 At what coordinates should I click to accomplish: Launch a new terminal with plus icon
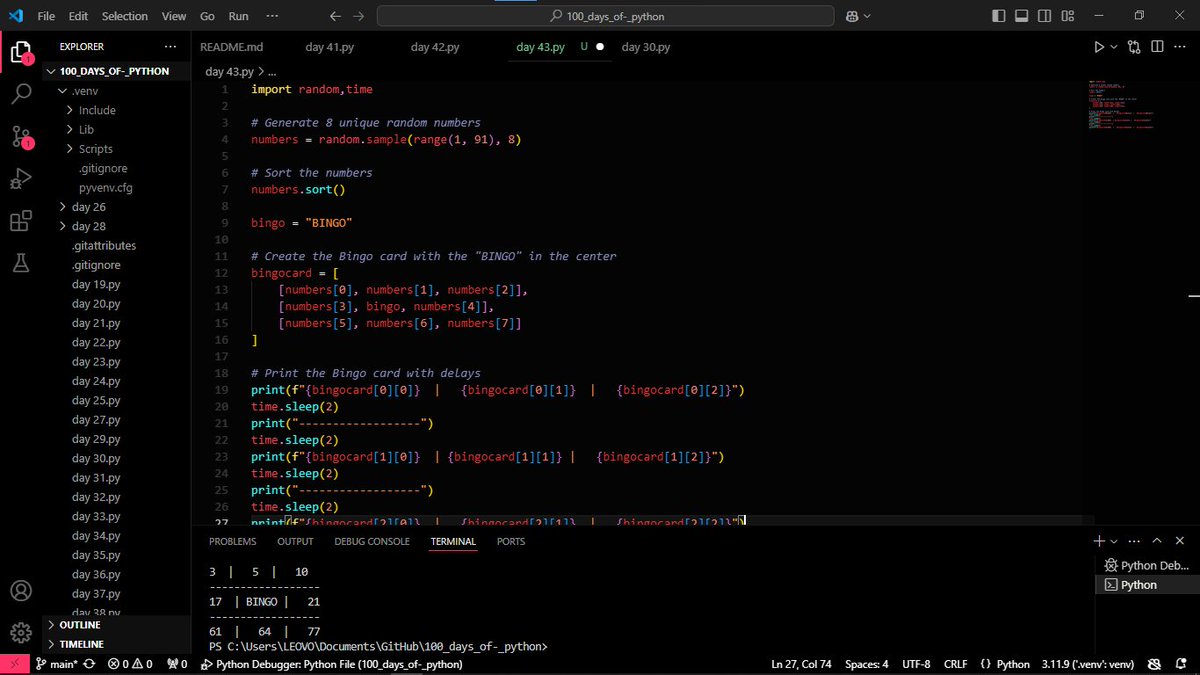[x=1099, y=540]
